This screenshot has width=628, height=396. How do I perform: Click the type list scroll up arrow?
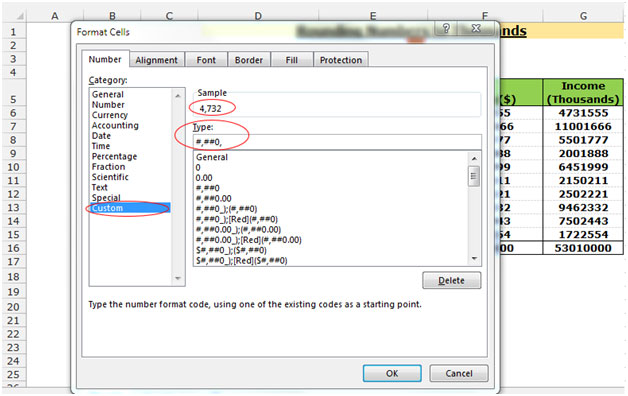(x=474, y=159)
